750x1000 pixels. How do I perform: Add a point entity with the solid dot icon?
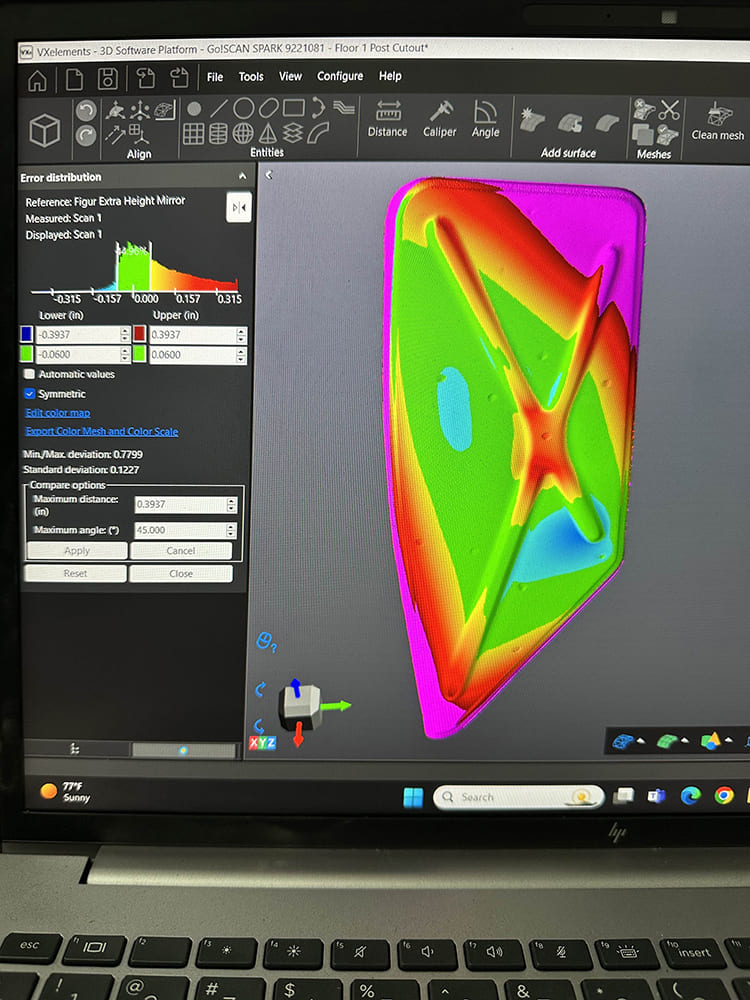coord(195,109)
